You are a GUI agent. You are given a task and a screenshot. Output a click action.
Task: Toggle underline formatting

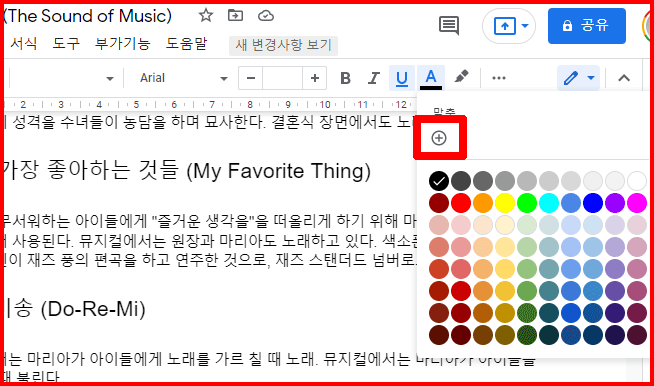[x=402, y=78]
